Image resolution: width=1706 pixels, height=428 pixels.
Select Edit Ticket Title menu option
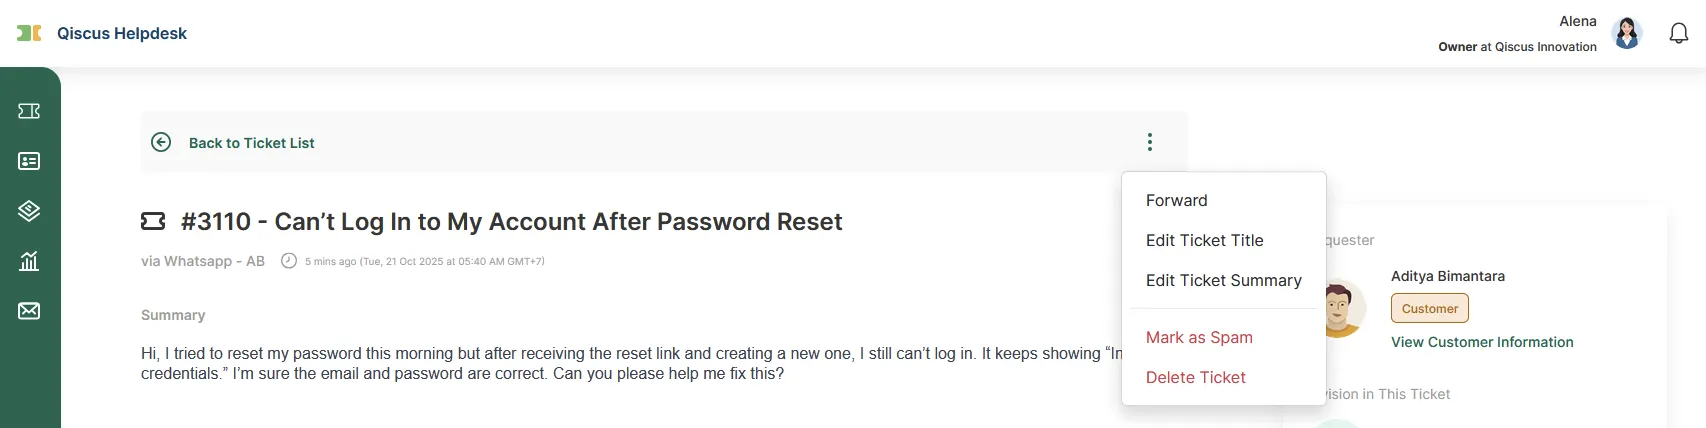1204,240
